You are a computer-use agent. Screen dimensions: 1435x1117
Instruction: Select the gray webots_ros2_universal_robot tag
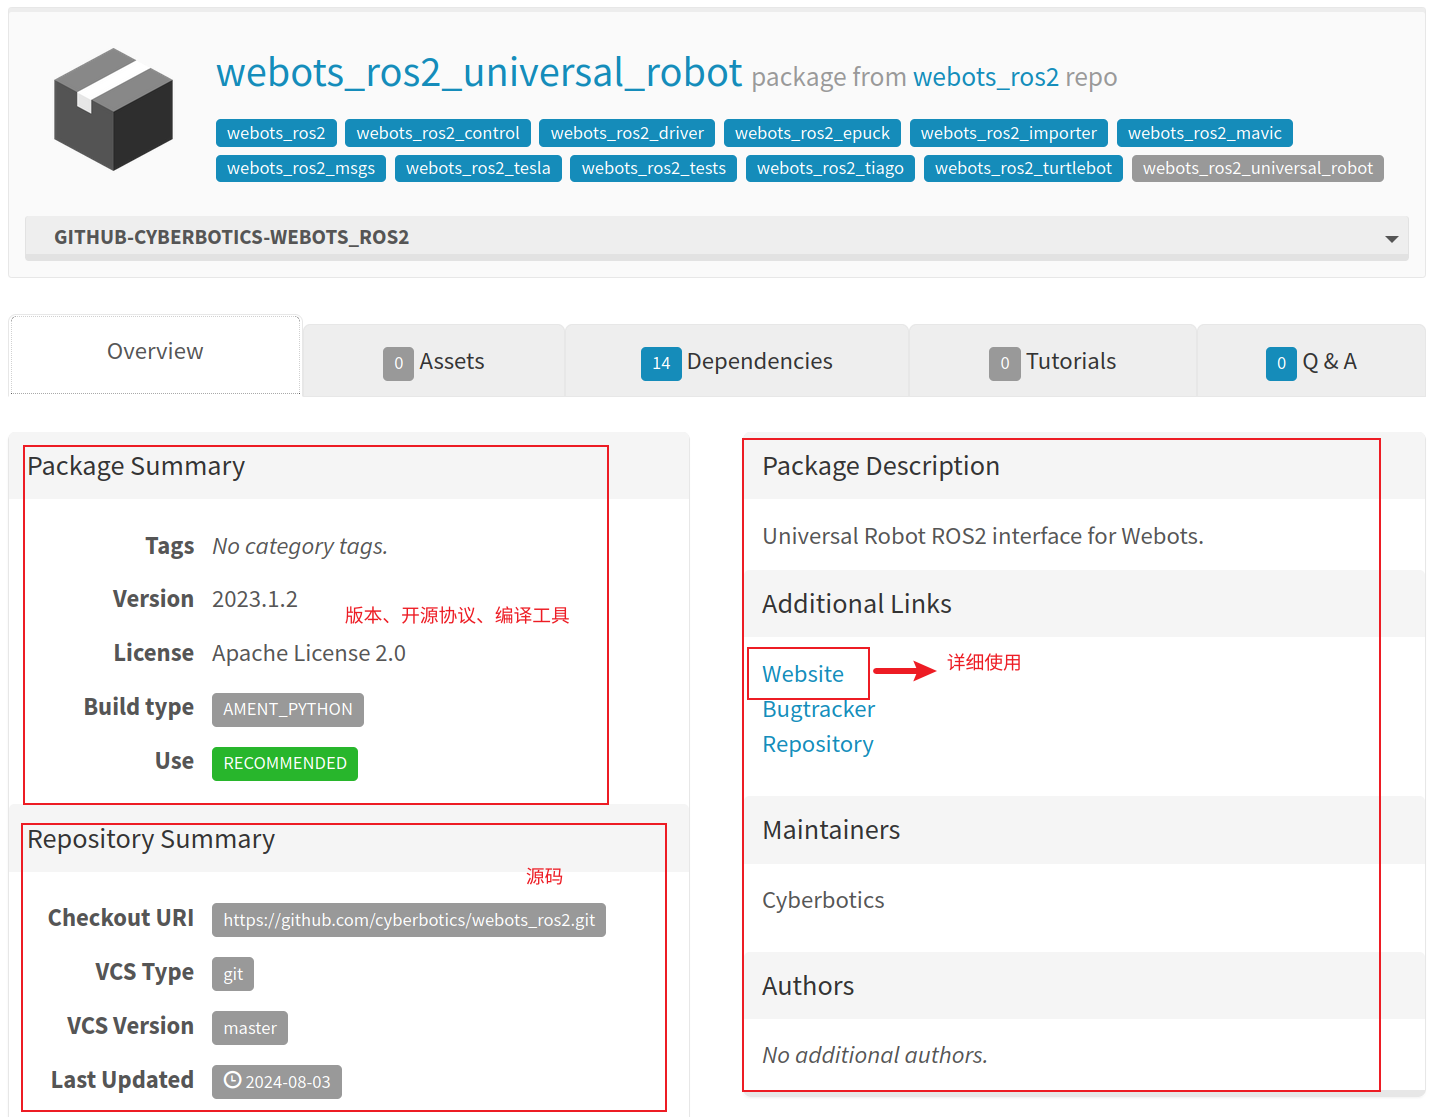1258,168
